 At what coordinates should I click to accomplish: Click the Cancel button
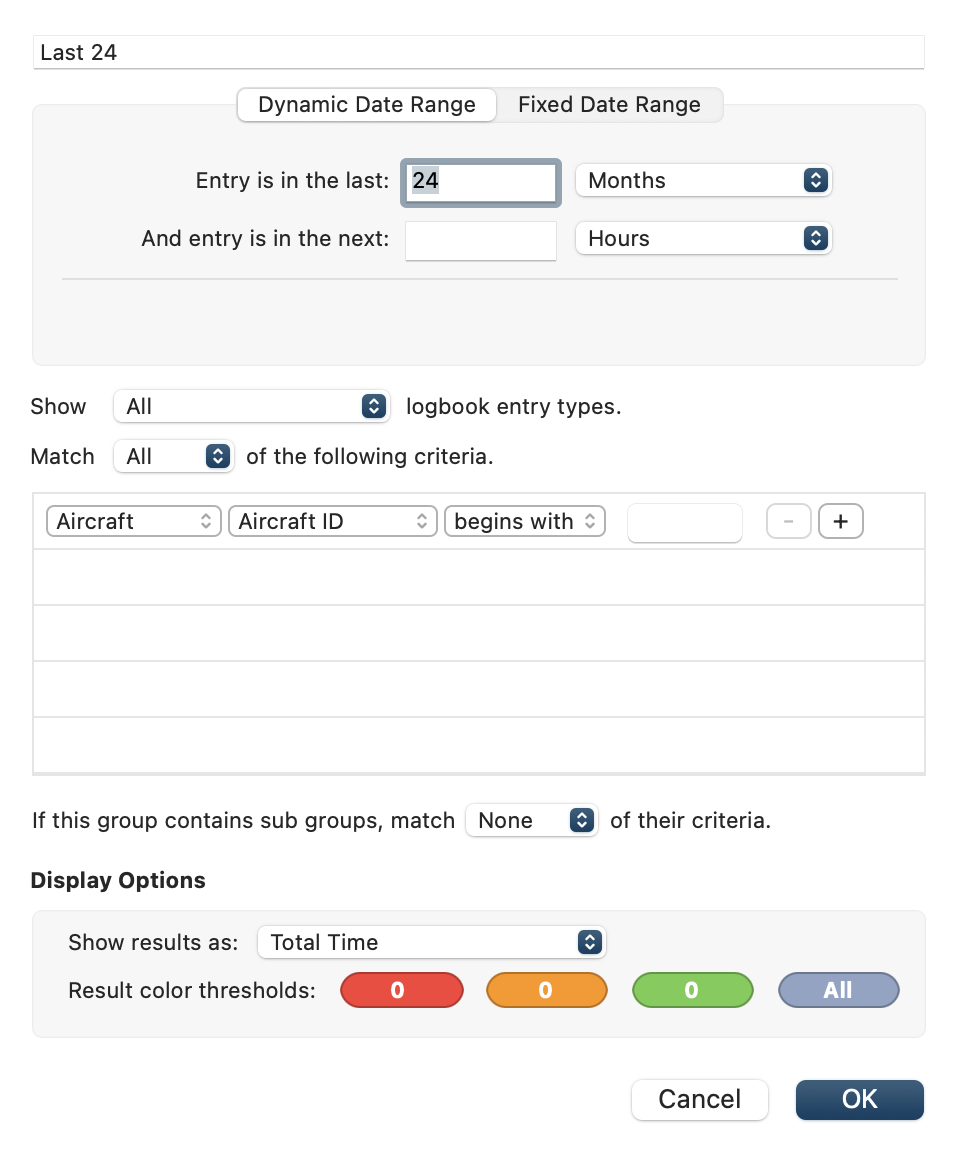click(700, 1099)
